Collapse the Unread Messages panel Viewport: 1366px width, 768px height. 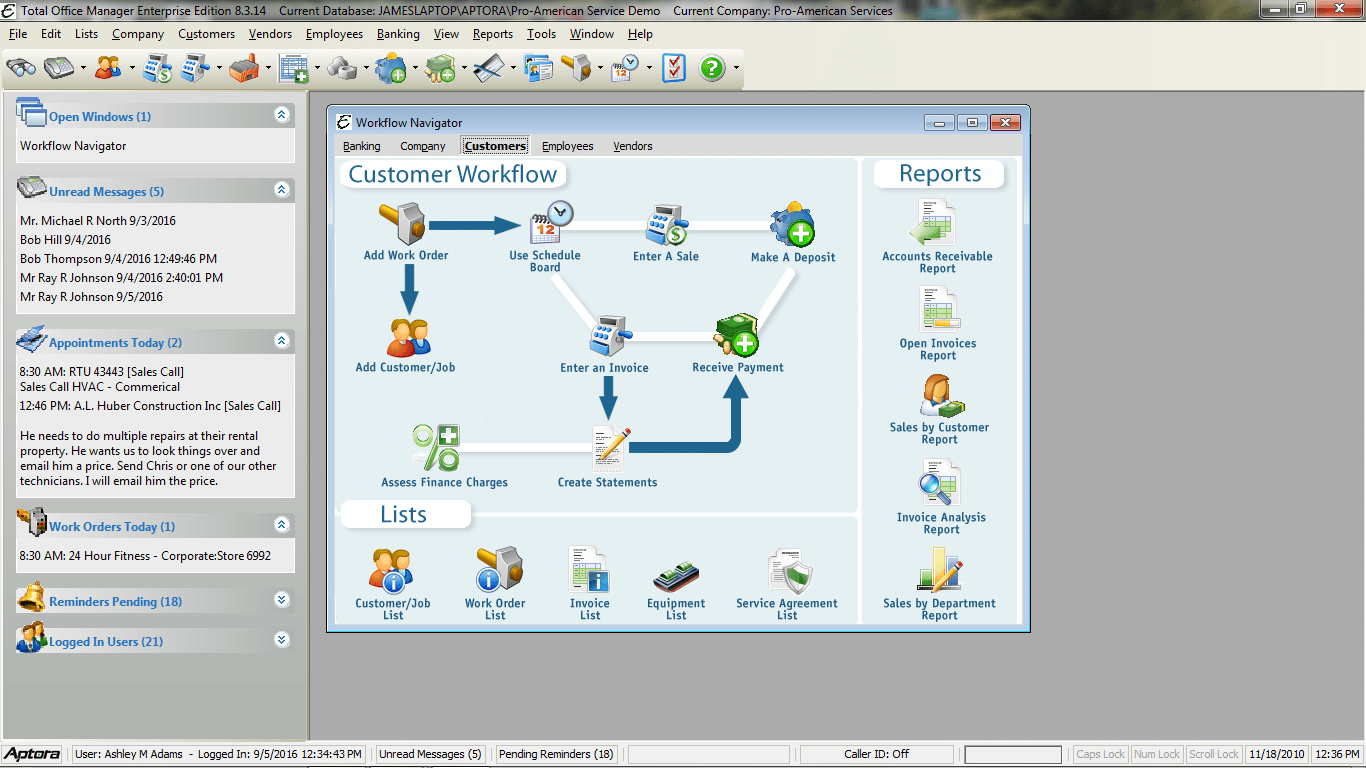[x=281, y=190]
